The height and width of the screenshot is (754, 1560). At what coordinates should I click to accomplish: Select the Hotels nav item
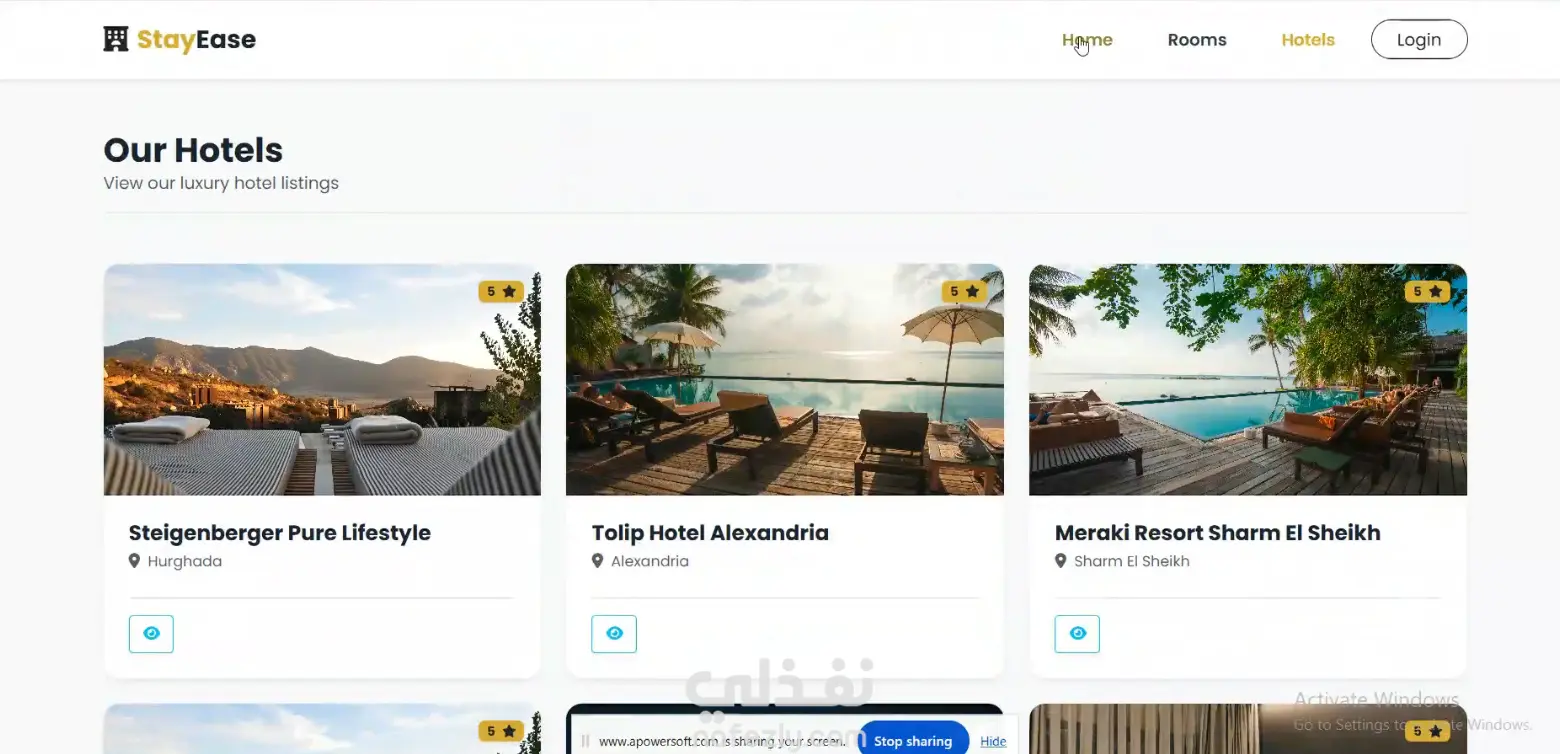[1308, 40]
